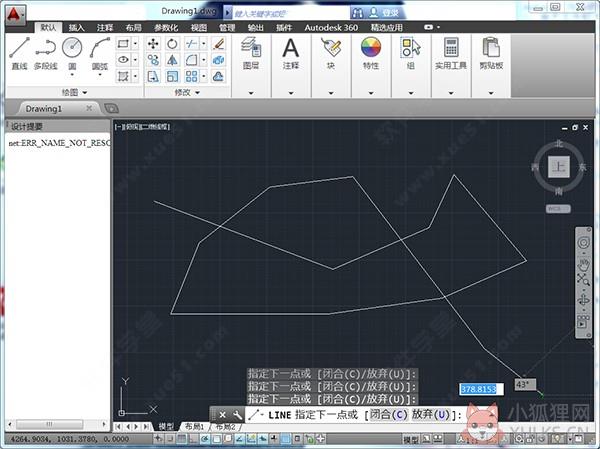This screenshot has width=600, height=449.
Task: Toggle Grid Display in the status bar
Action: point(181,439)
